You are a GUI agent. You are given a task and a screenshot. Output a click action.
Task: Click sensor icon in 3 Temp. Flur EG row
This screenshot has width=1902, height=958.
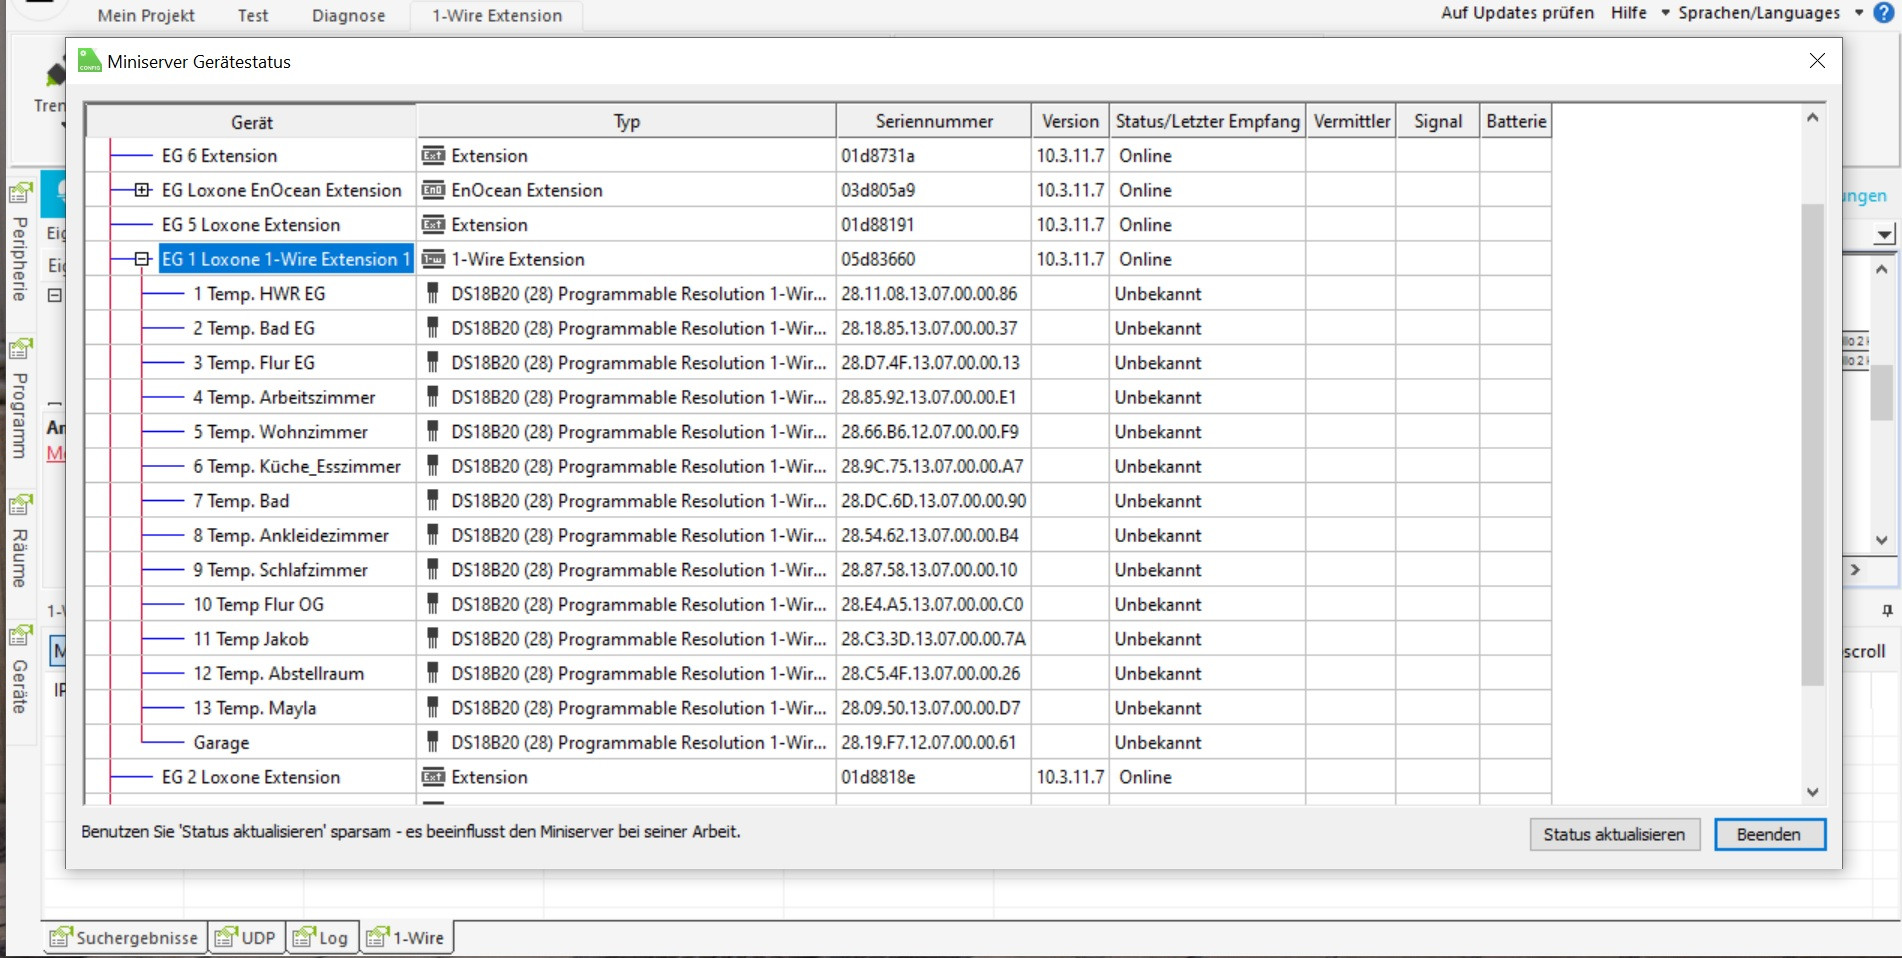(433, 363)
